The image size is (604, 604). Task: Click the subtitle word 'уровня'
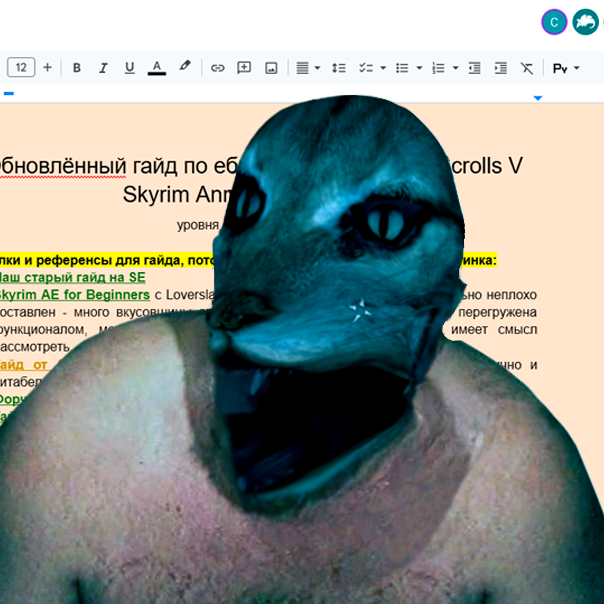coord(198,225)
